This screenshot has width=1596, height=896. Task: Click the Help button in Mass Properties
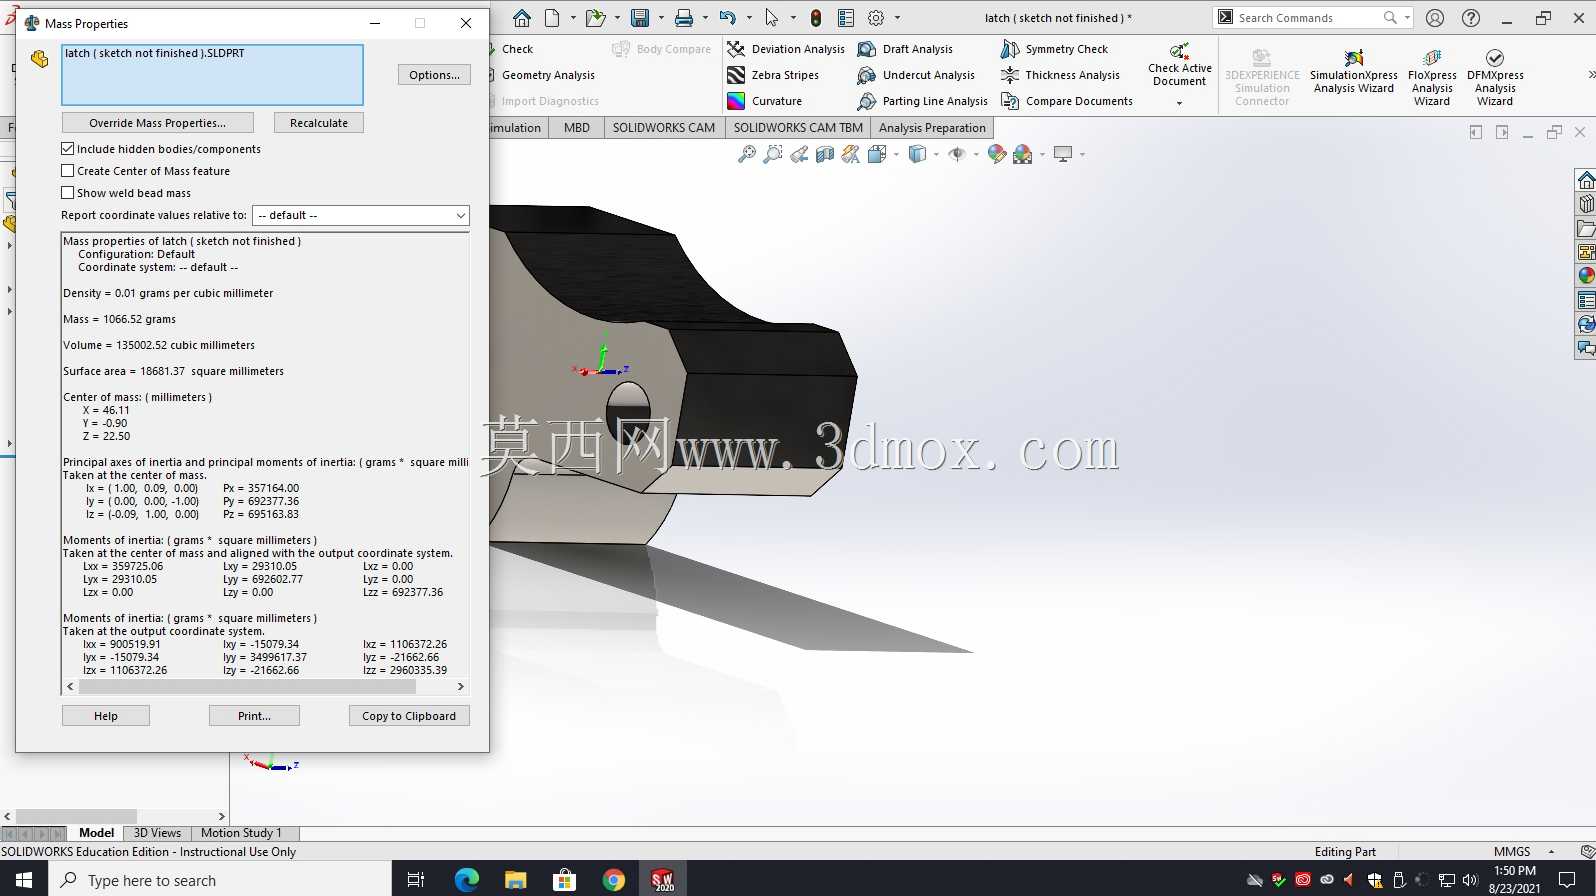coord(106,716)
